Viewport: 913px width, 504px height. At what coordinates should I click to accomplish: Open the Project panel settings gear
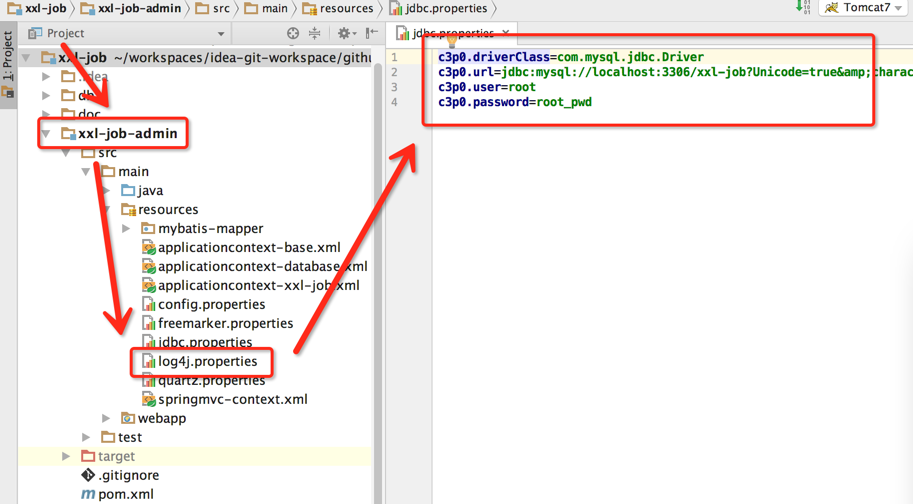pyautogui.click(x=345, y=33)
